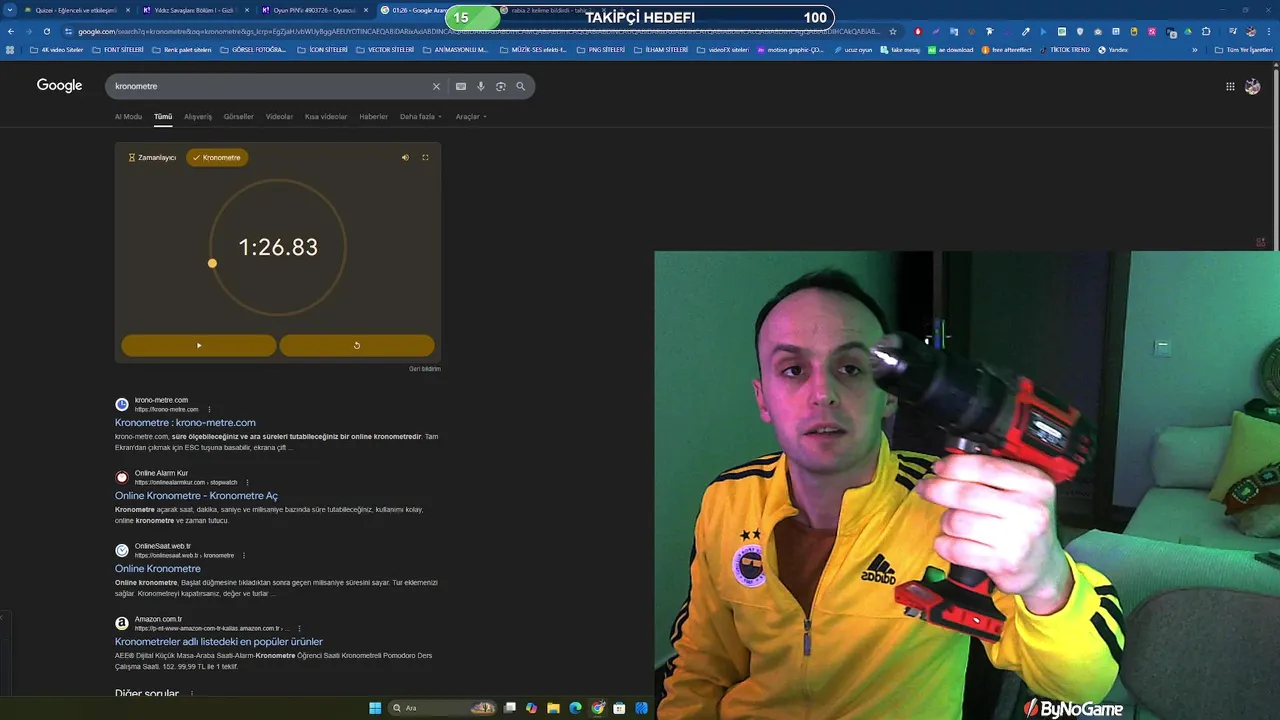Expand the Daha fazla dropdown
1280x720 pixels.
click(420, 116)
